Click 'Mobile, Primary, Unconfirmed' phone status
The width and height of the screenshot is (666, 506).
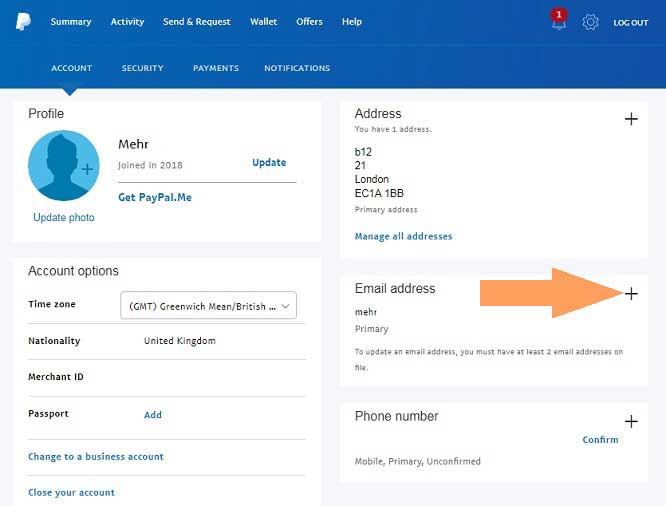[x=418, y=461]
